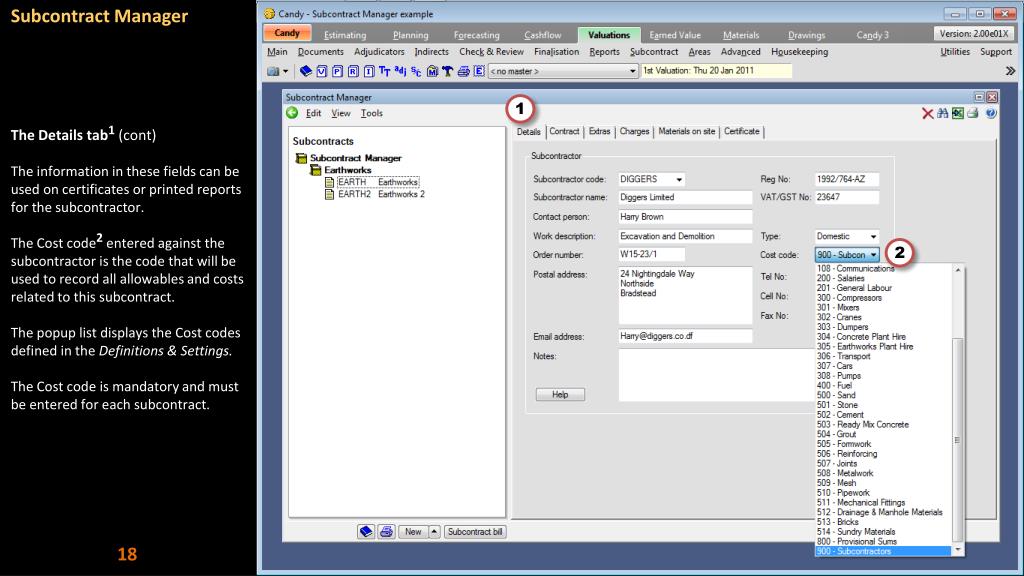Click the M materials toolbar icon
The height and width of the screenshot is (576, 1024).
pos(432,71)
